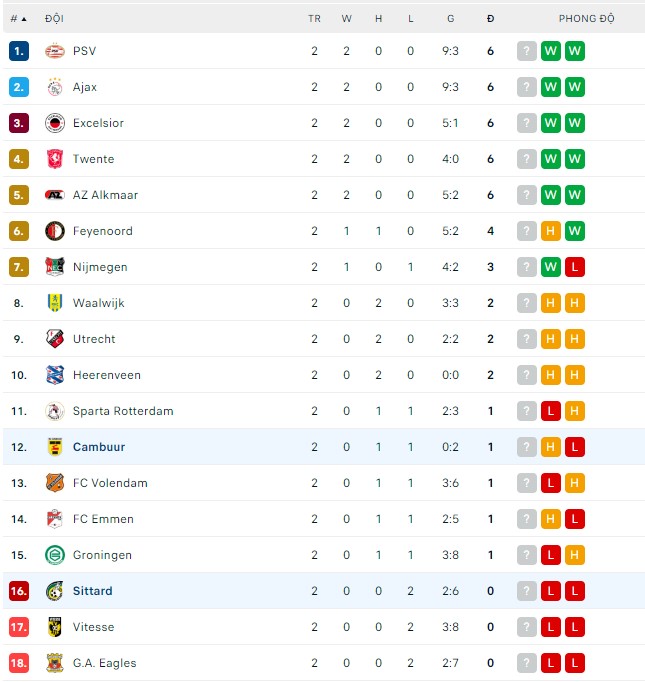Sort standings by the Đ points header
Image resolution: width=645 pixels, height=682 pixels.
490,18
